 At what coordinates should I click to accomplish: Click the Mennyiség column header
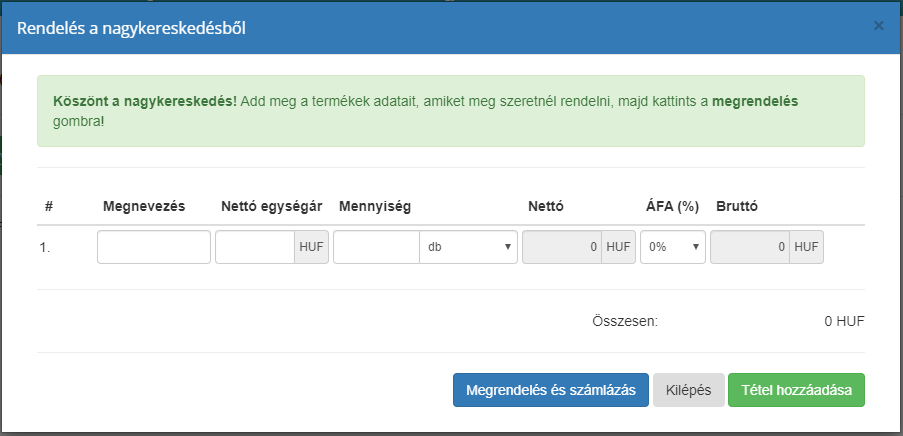tap(375, 207)
